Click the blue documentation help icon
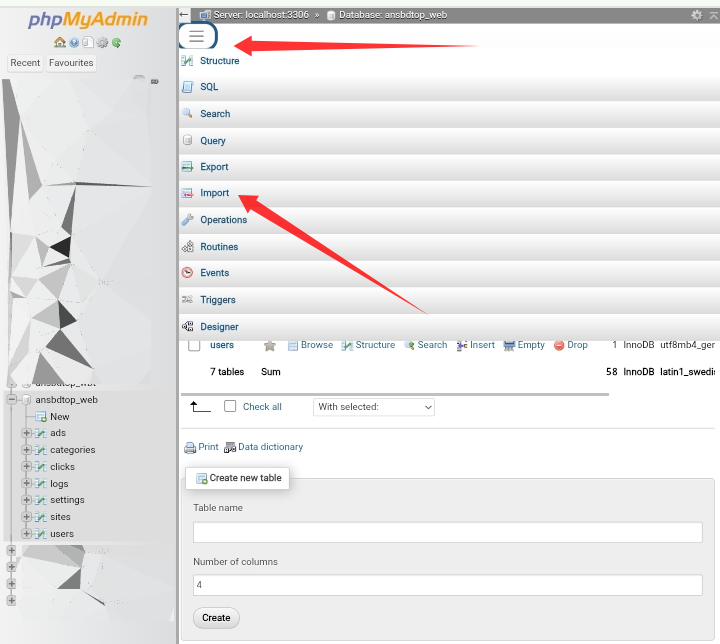 74,43
